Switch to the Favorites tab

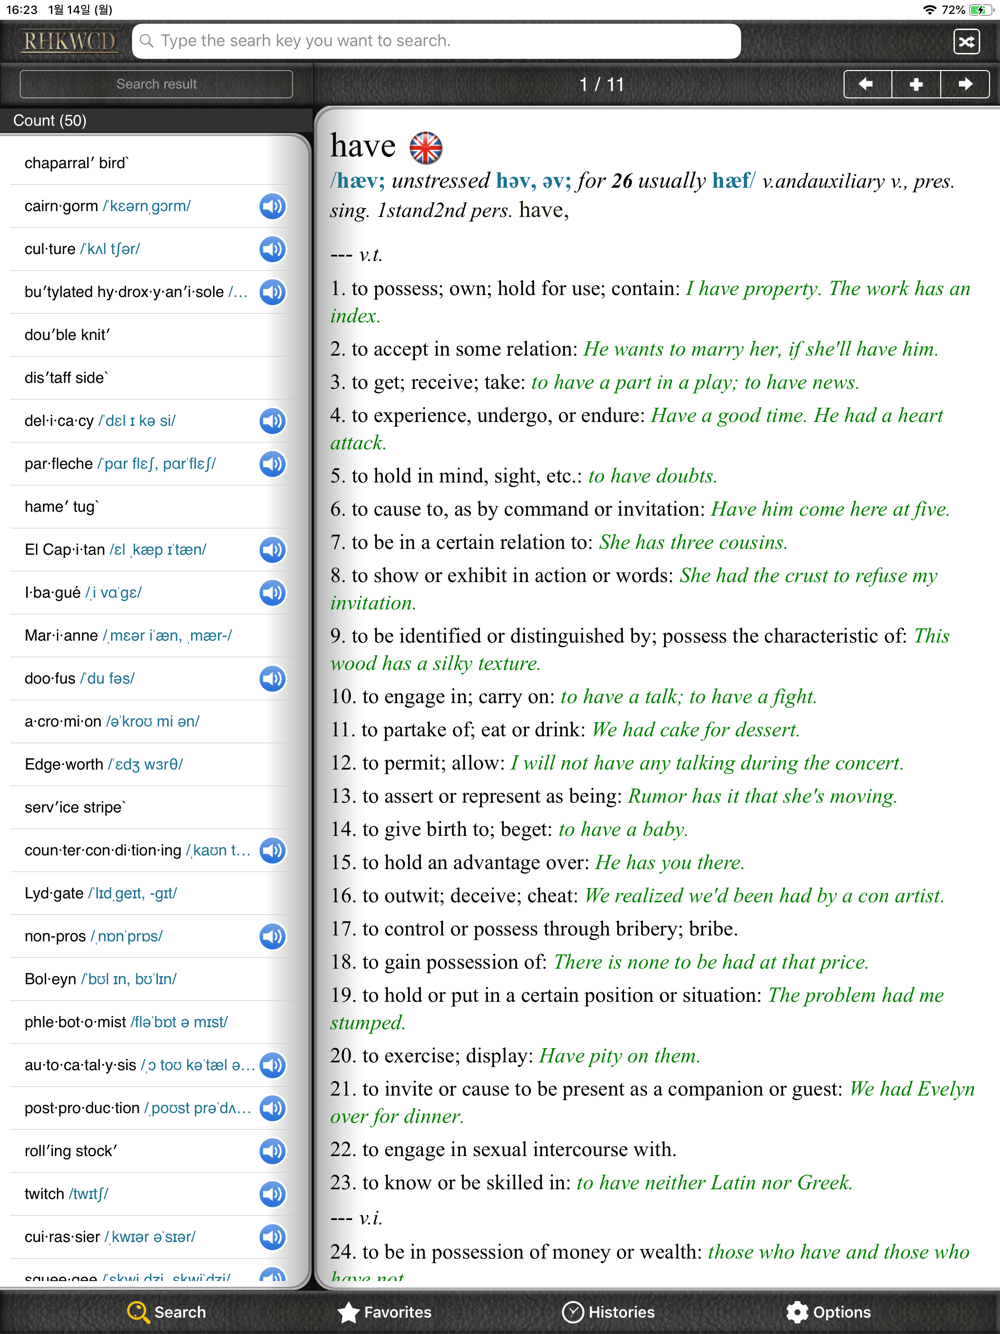(385, 1312)
